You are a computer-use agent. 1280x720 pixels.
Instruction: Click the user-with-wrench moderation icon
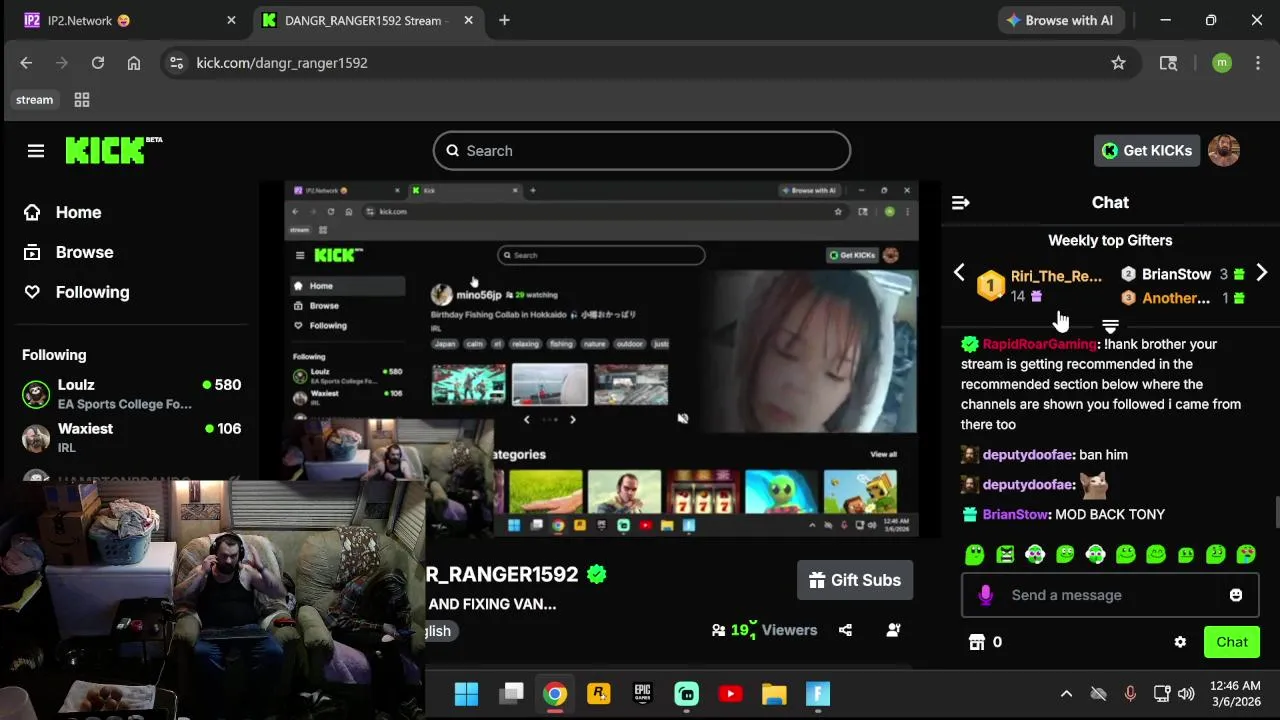tap(894, 630)
